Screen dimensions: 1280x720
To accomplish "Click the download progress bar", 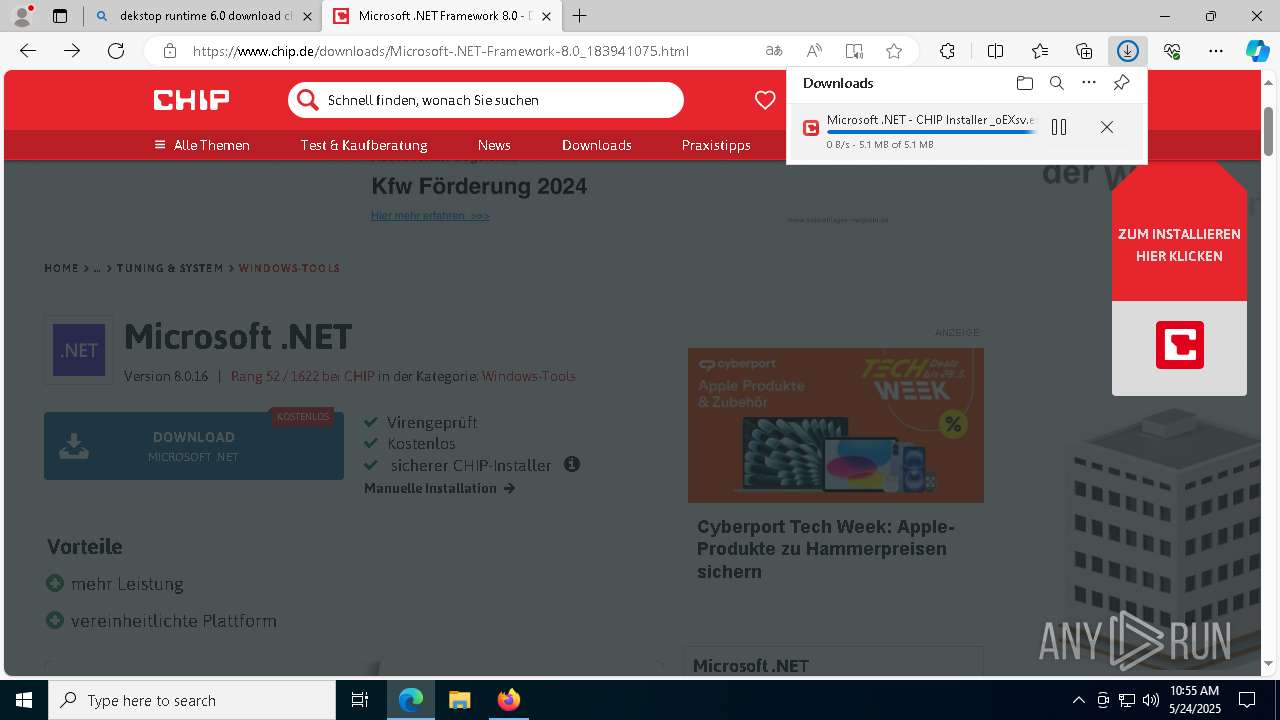I will pyautogui.click(x=932, y=132).
